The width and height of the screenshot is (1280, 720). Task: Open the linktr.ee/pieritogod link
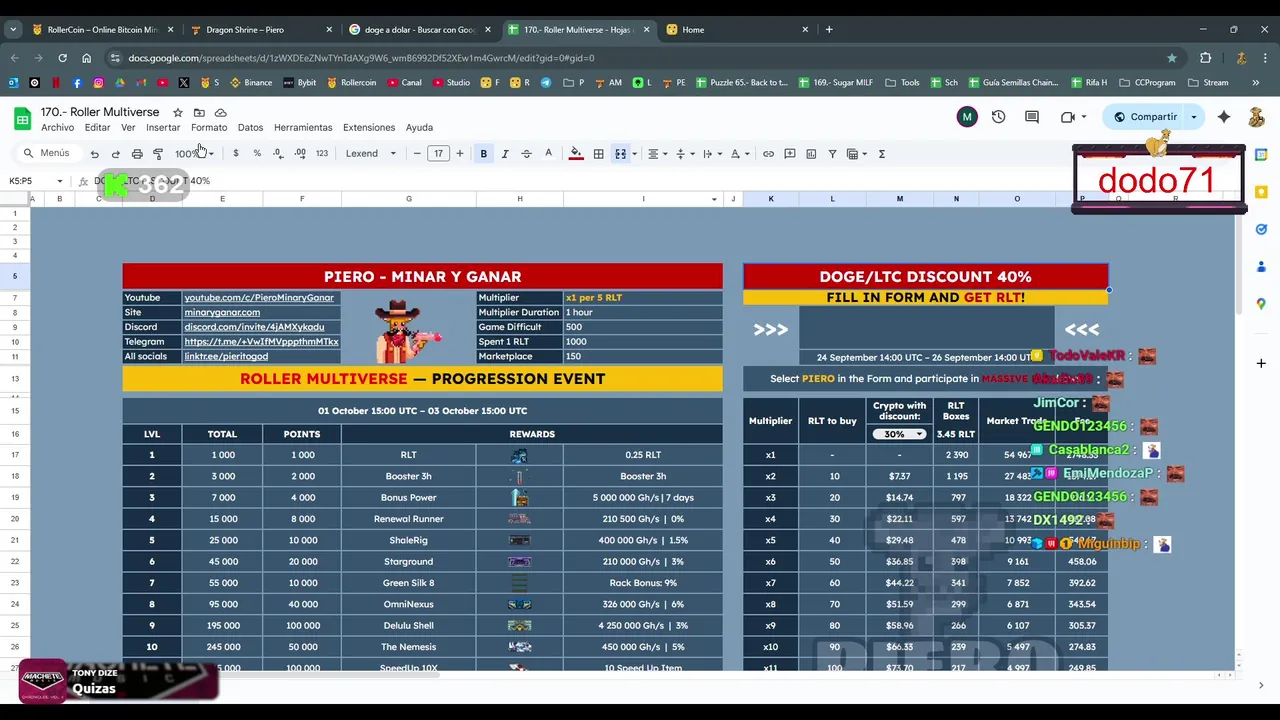226,356
